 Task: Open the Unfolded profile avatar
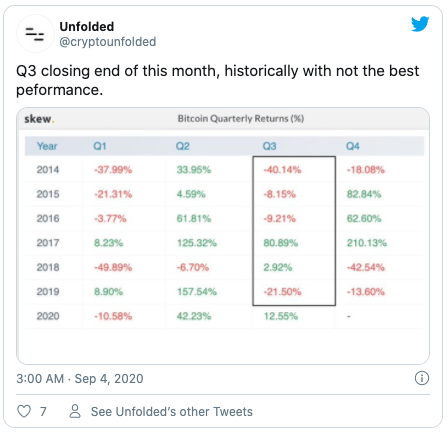point(35,34)
